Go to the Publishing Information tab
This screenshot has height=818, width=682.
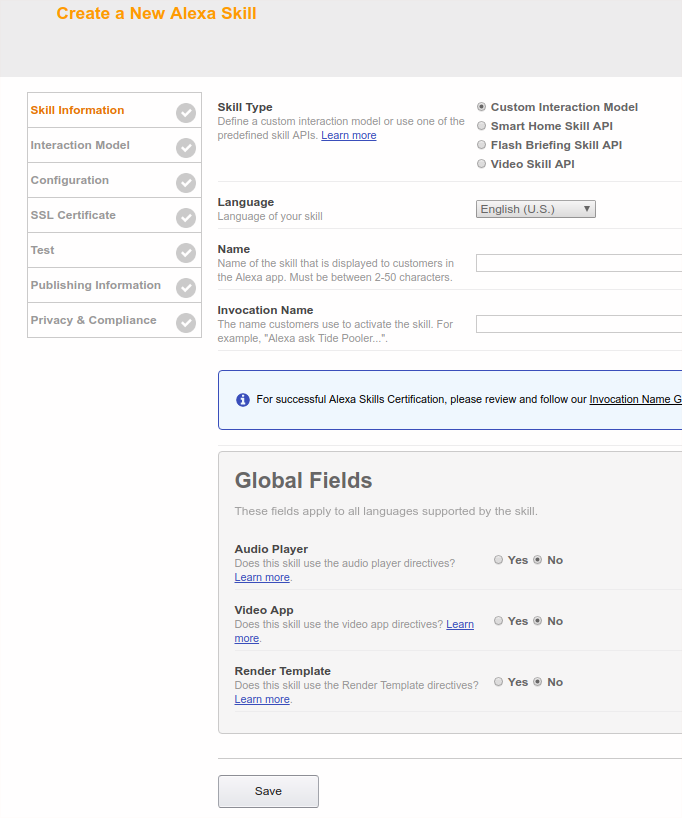point(95,285)
